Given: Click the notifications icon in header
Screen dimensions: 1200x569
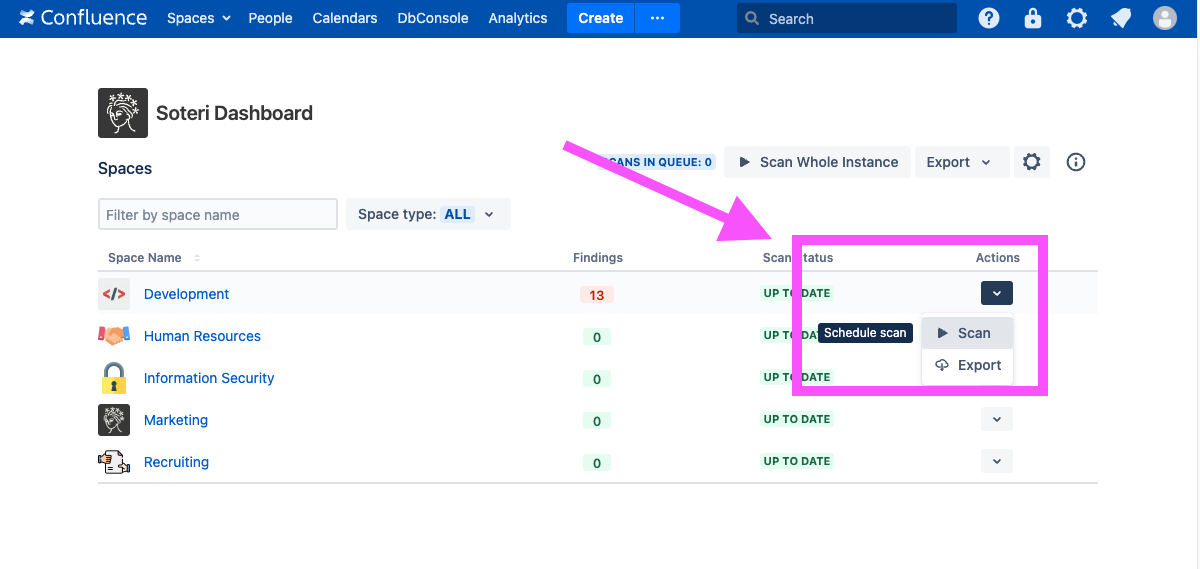Looking at the screenshot, I should click(x=1121, y=18).
